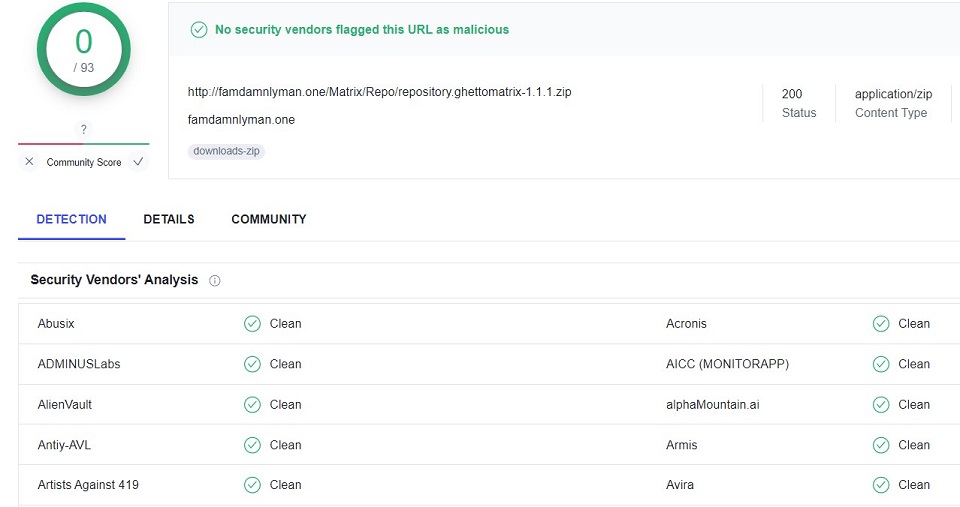Click the Clean check icon for ADMINUSLabs
The image size is (960, 507).
pos(252,364)
